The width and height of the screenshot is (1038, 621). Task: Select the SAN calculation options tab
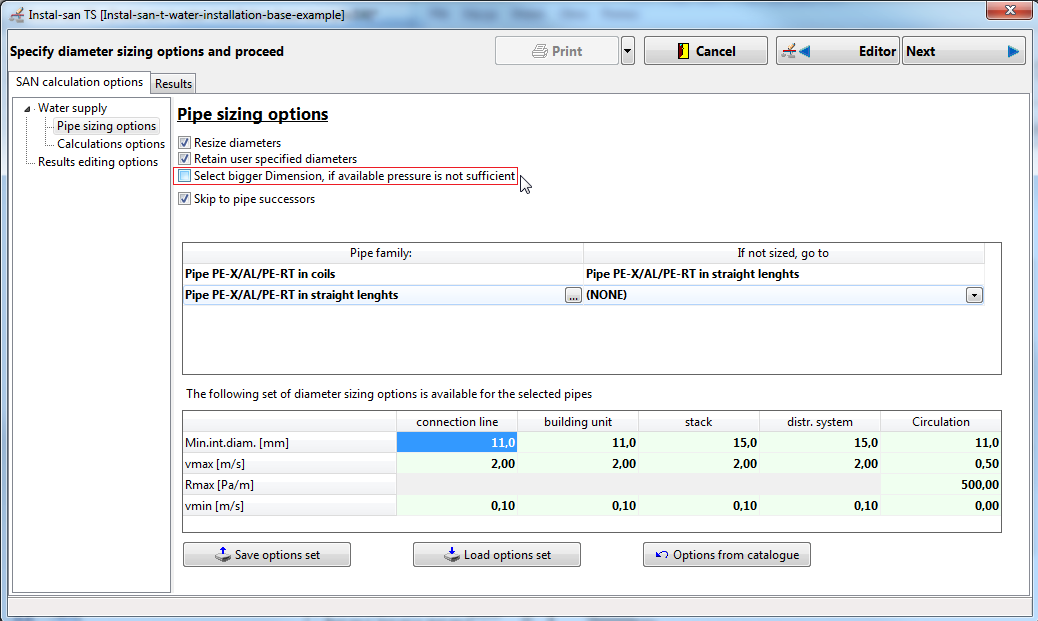79,82
